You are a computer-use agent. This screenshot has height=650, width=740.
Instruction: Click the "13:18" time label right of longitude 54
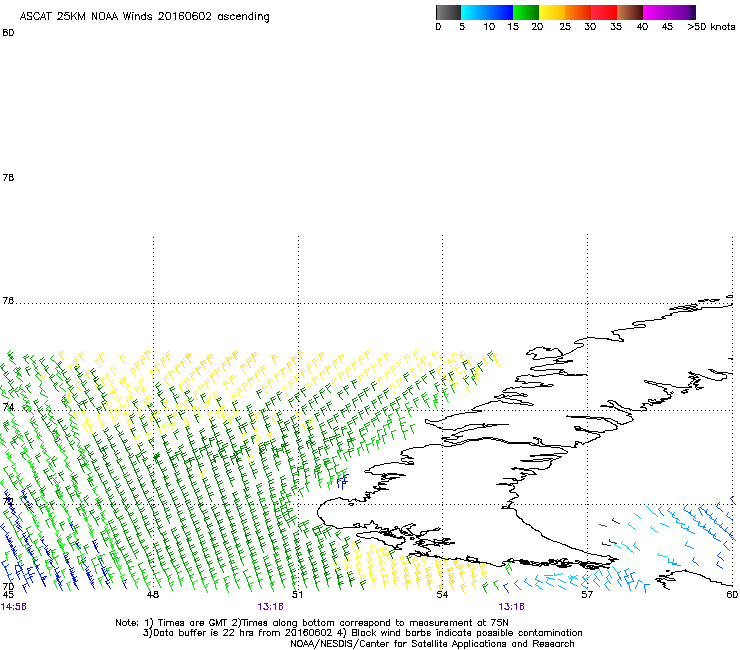pos(512,607)
